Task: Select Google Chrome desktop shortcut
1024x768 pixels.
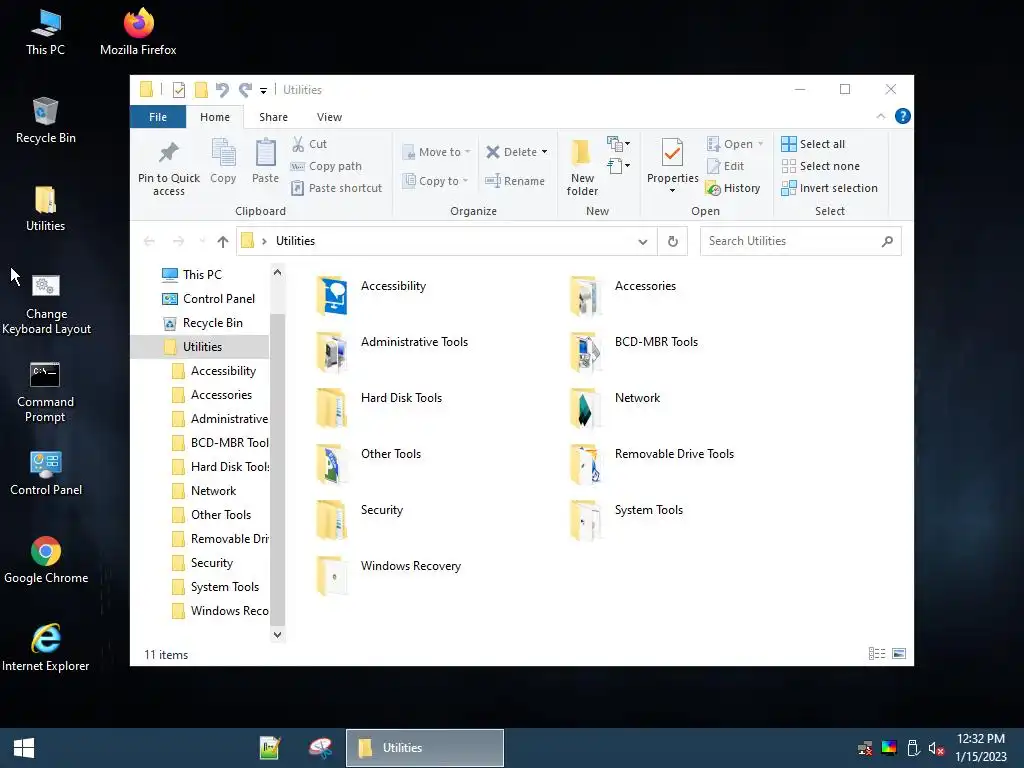Action: coord(46,560)
